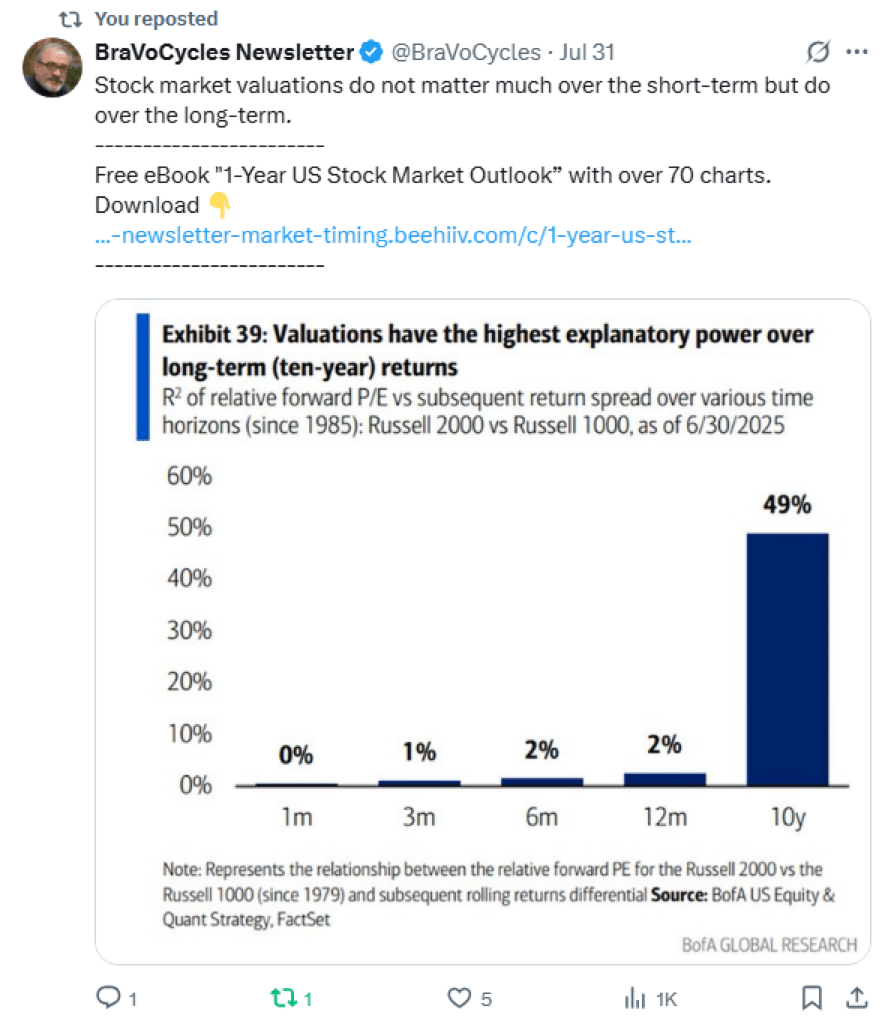
Task: Click the 49% tall 10y bar in chart
Action: point(787,659)
